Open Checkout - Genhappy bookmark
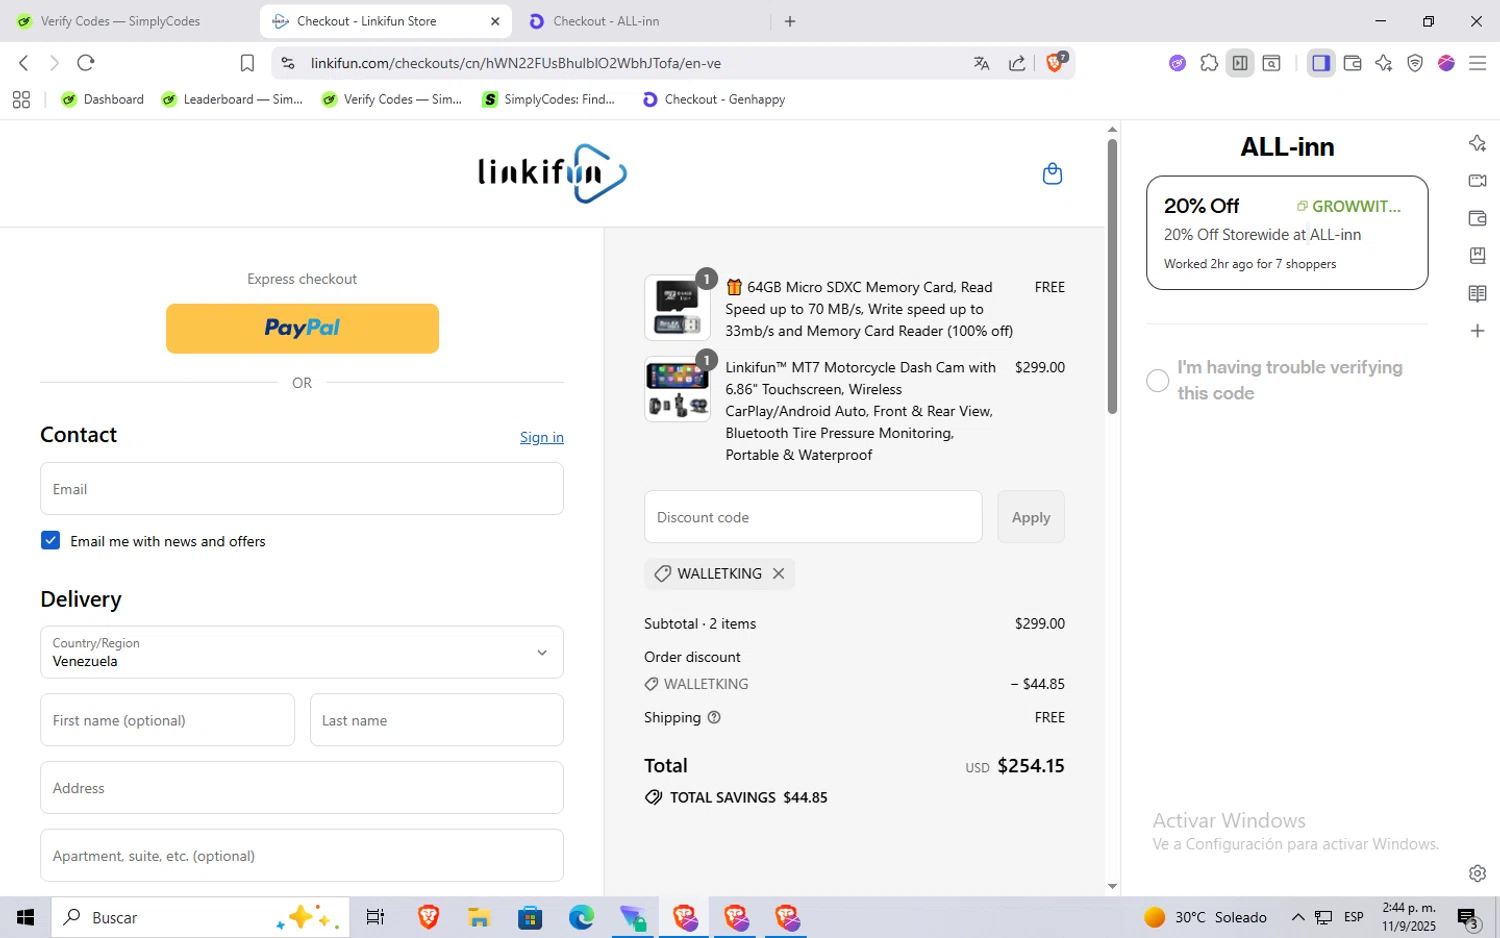Screen dimensions: 1500x938 coord(714,100)
